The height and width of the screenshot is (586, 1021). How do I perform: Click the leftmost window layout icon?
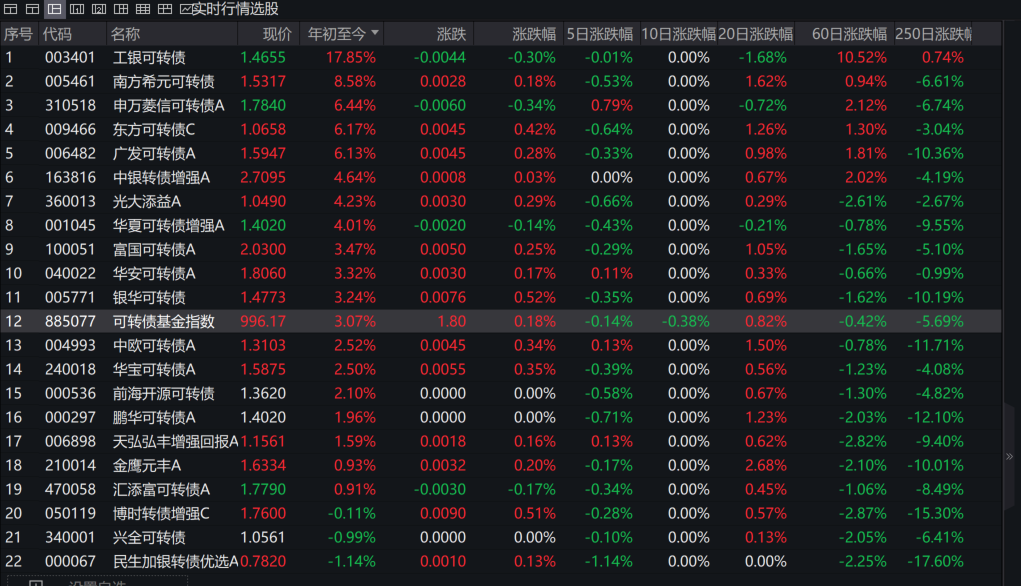(11, 9)
